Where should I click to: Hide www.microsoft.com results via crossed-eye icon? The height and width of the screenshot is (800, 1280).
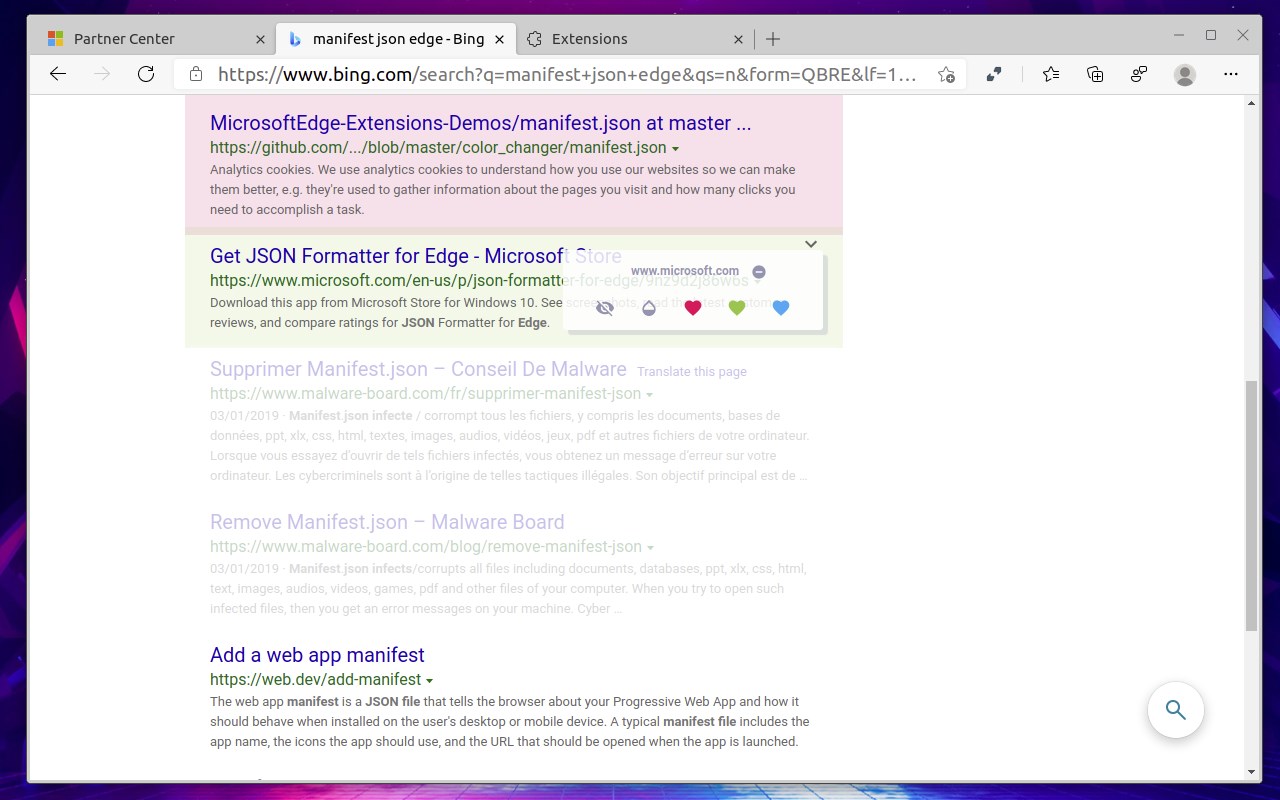[x=605, y=308]
